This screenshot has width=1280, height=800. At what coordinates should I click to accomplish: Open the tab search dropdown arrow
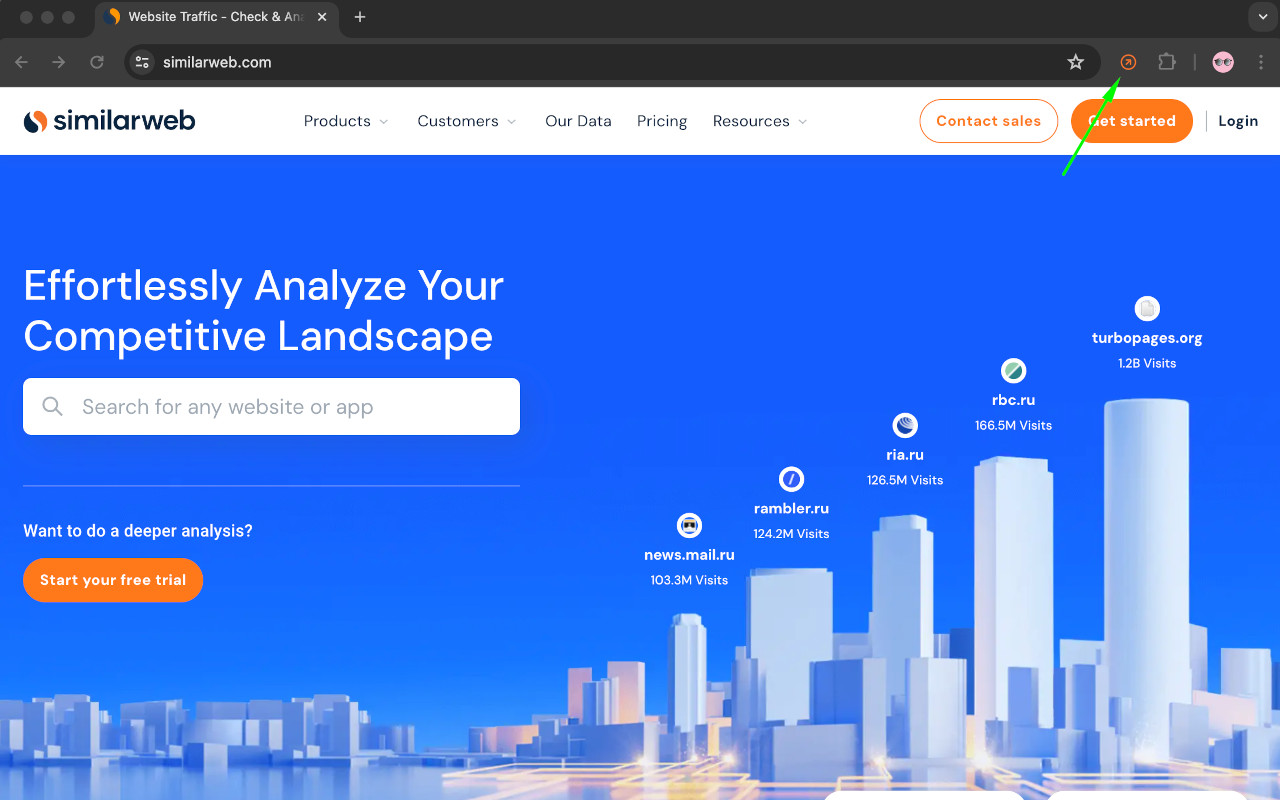(1263, 17)
